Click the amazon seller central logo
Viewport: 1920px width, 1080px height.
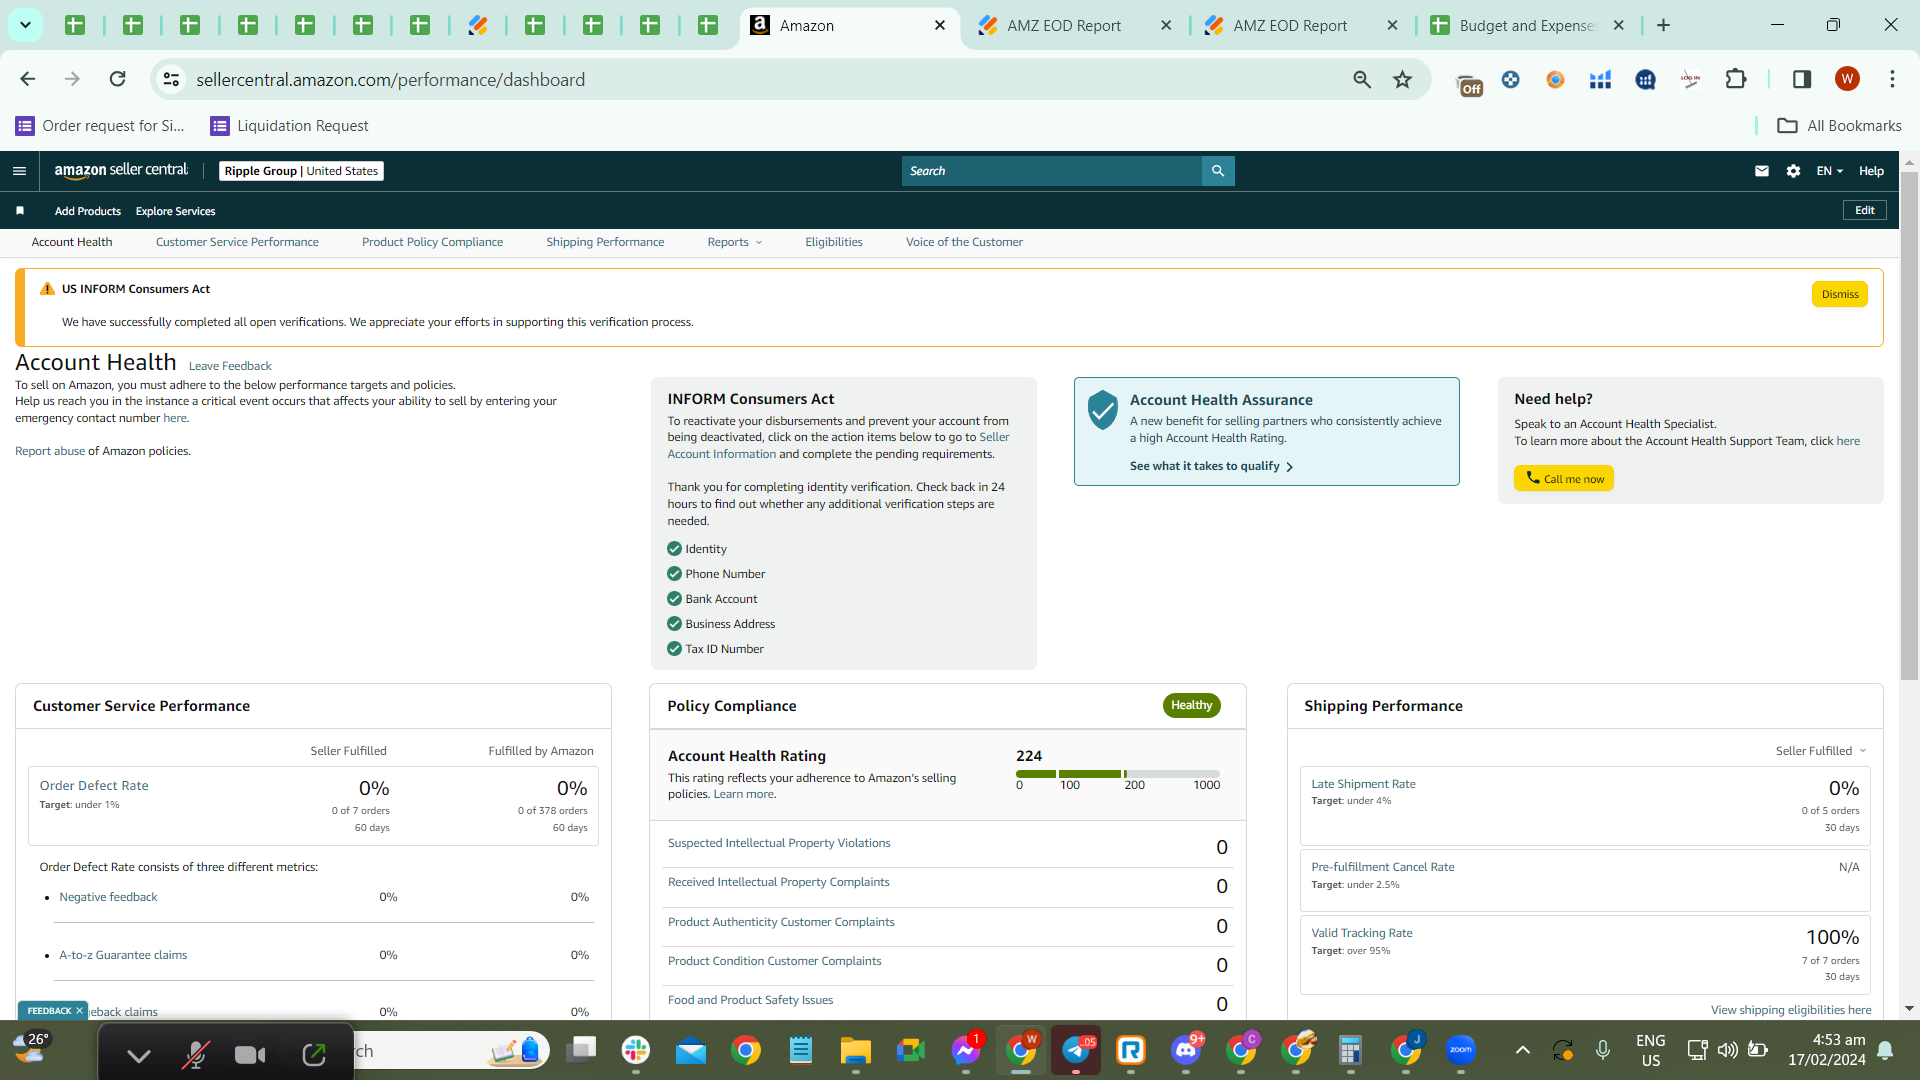(121, 170)
